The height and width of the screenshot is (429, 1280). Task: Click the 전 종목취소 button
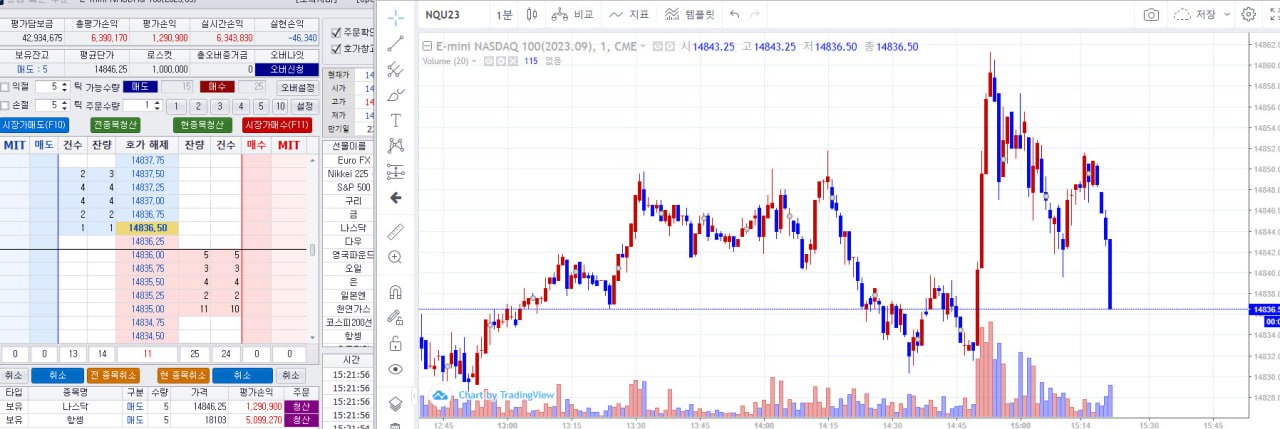[x=115, y=375]
